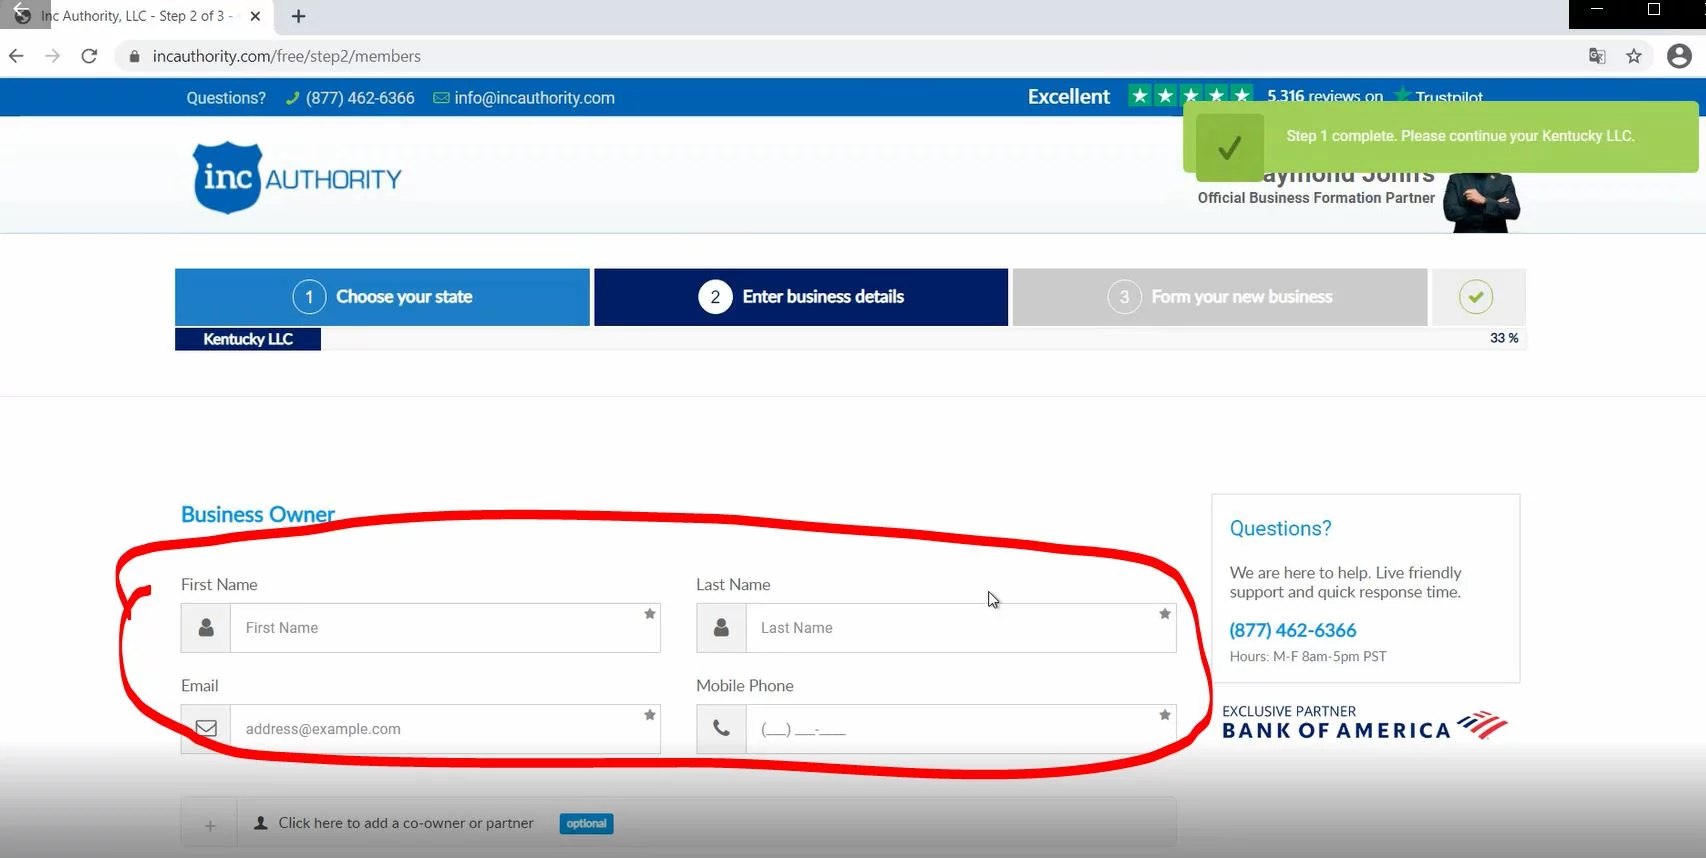Click the header phone number (877) 462-6366
This screenshot has width=1706, height=858.
pyautogui.click(x=359, y=98)
